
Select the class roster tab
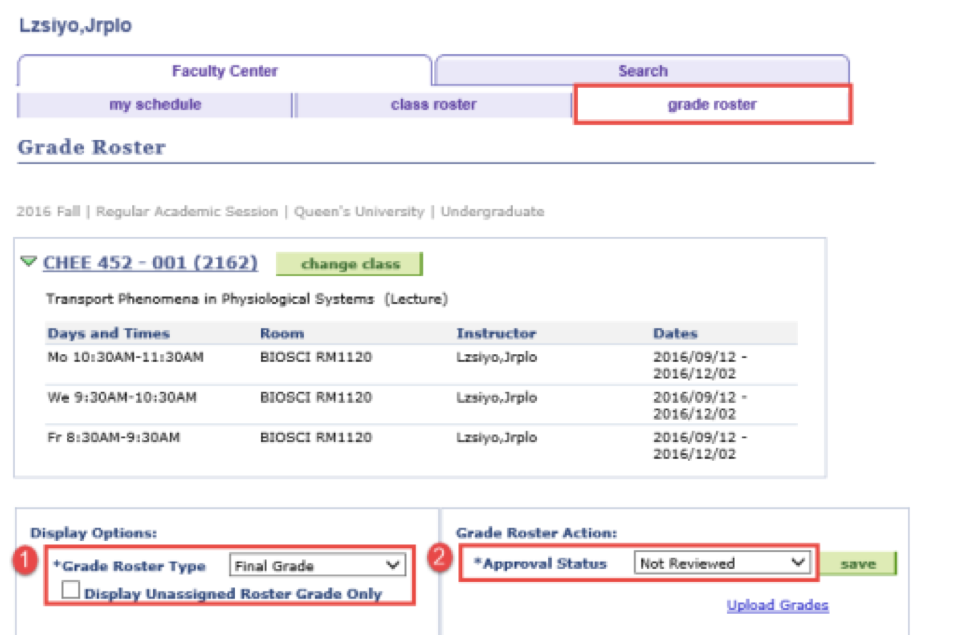coord(433,104)
